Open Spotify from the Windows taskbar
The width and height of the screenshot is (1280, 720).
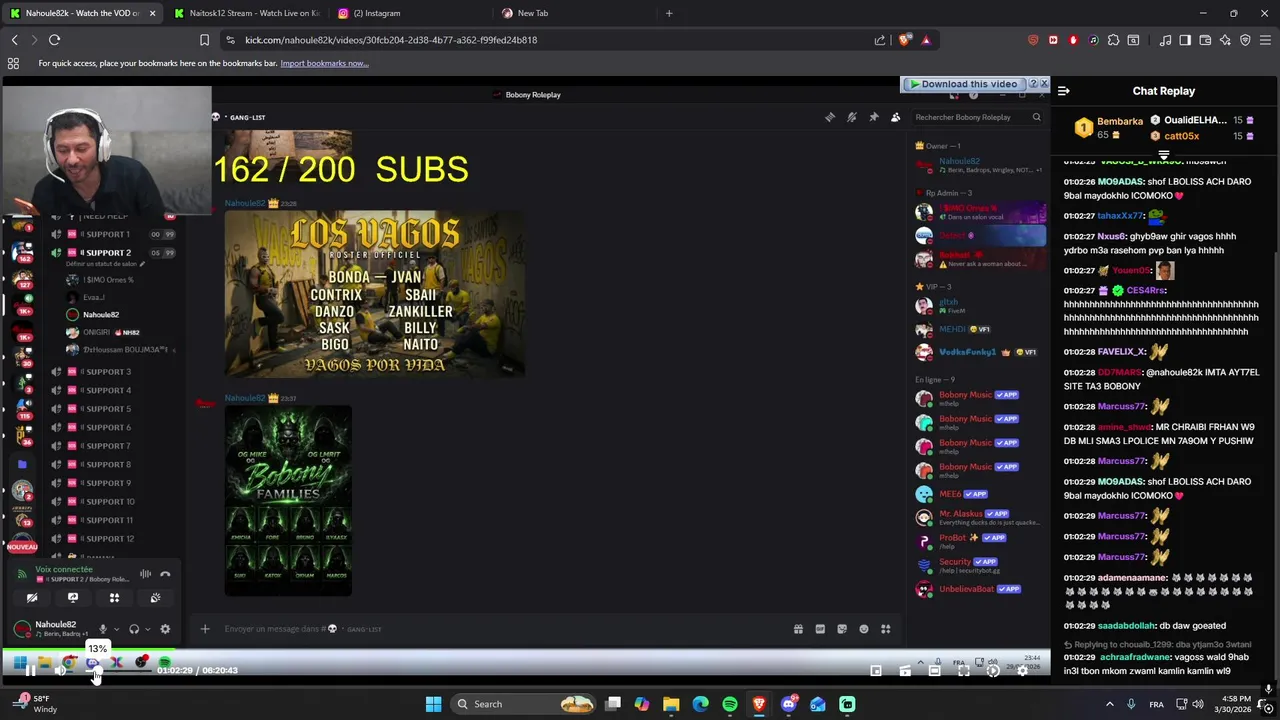click(730, 704)
